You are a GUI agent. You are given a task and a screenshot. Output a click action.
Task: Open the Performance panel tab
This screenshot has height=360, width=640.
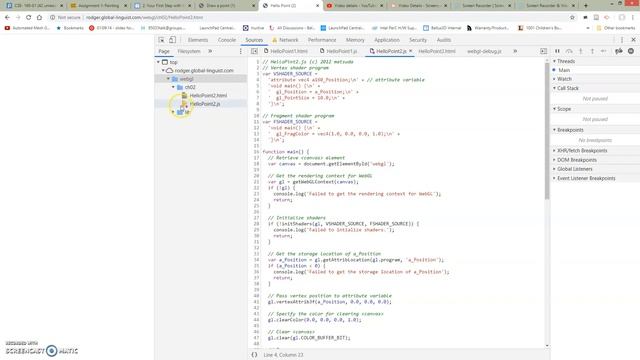coord(322,40)
